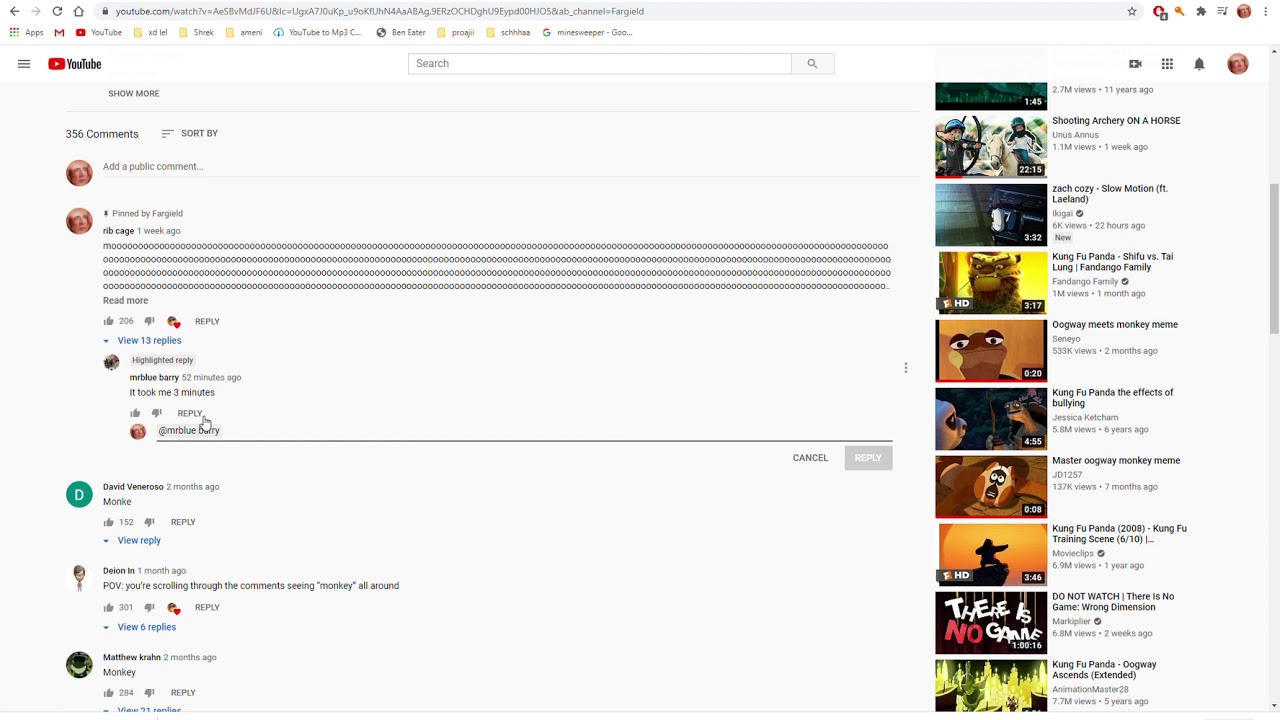Click the YouTube search box
1280x720 pixels.
click(x=599, y=63)
